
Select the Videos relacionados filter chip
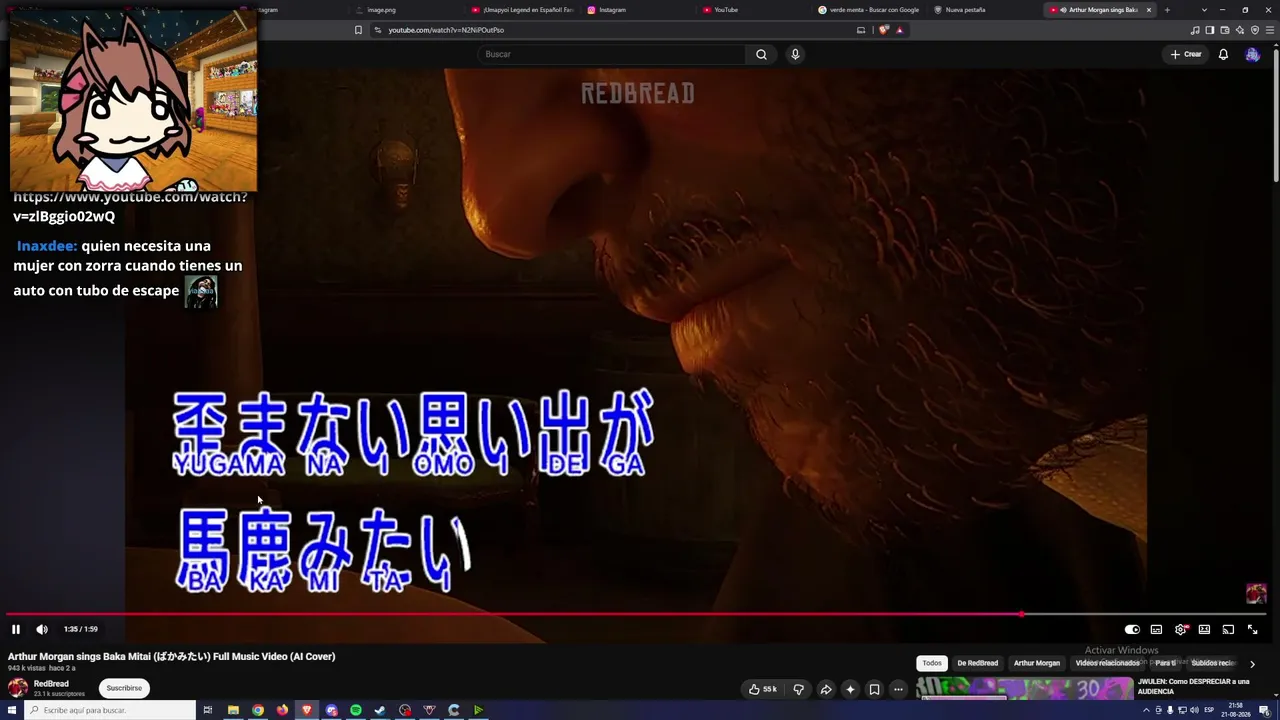[1107, 663]
